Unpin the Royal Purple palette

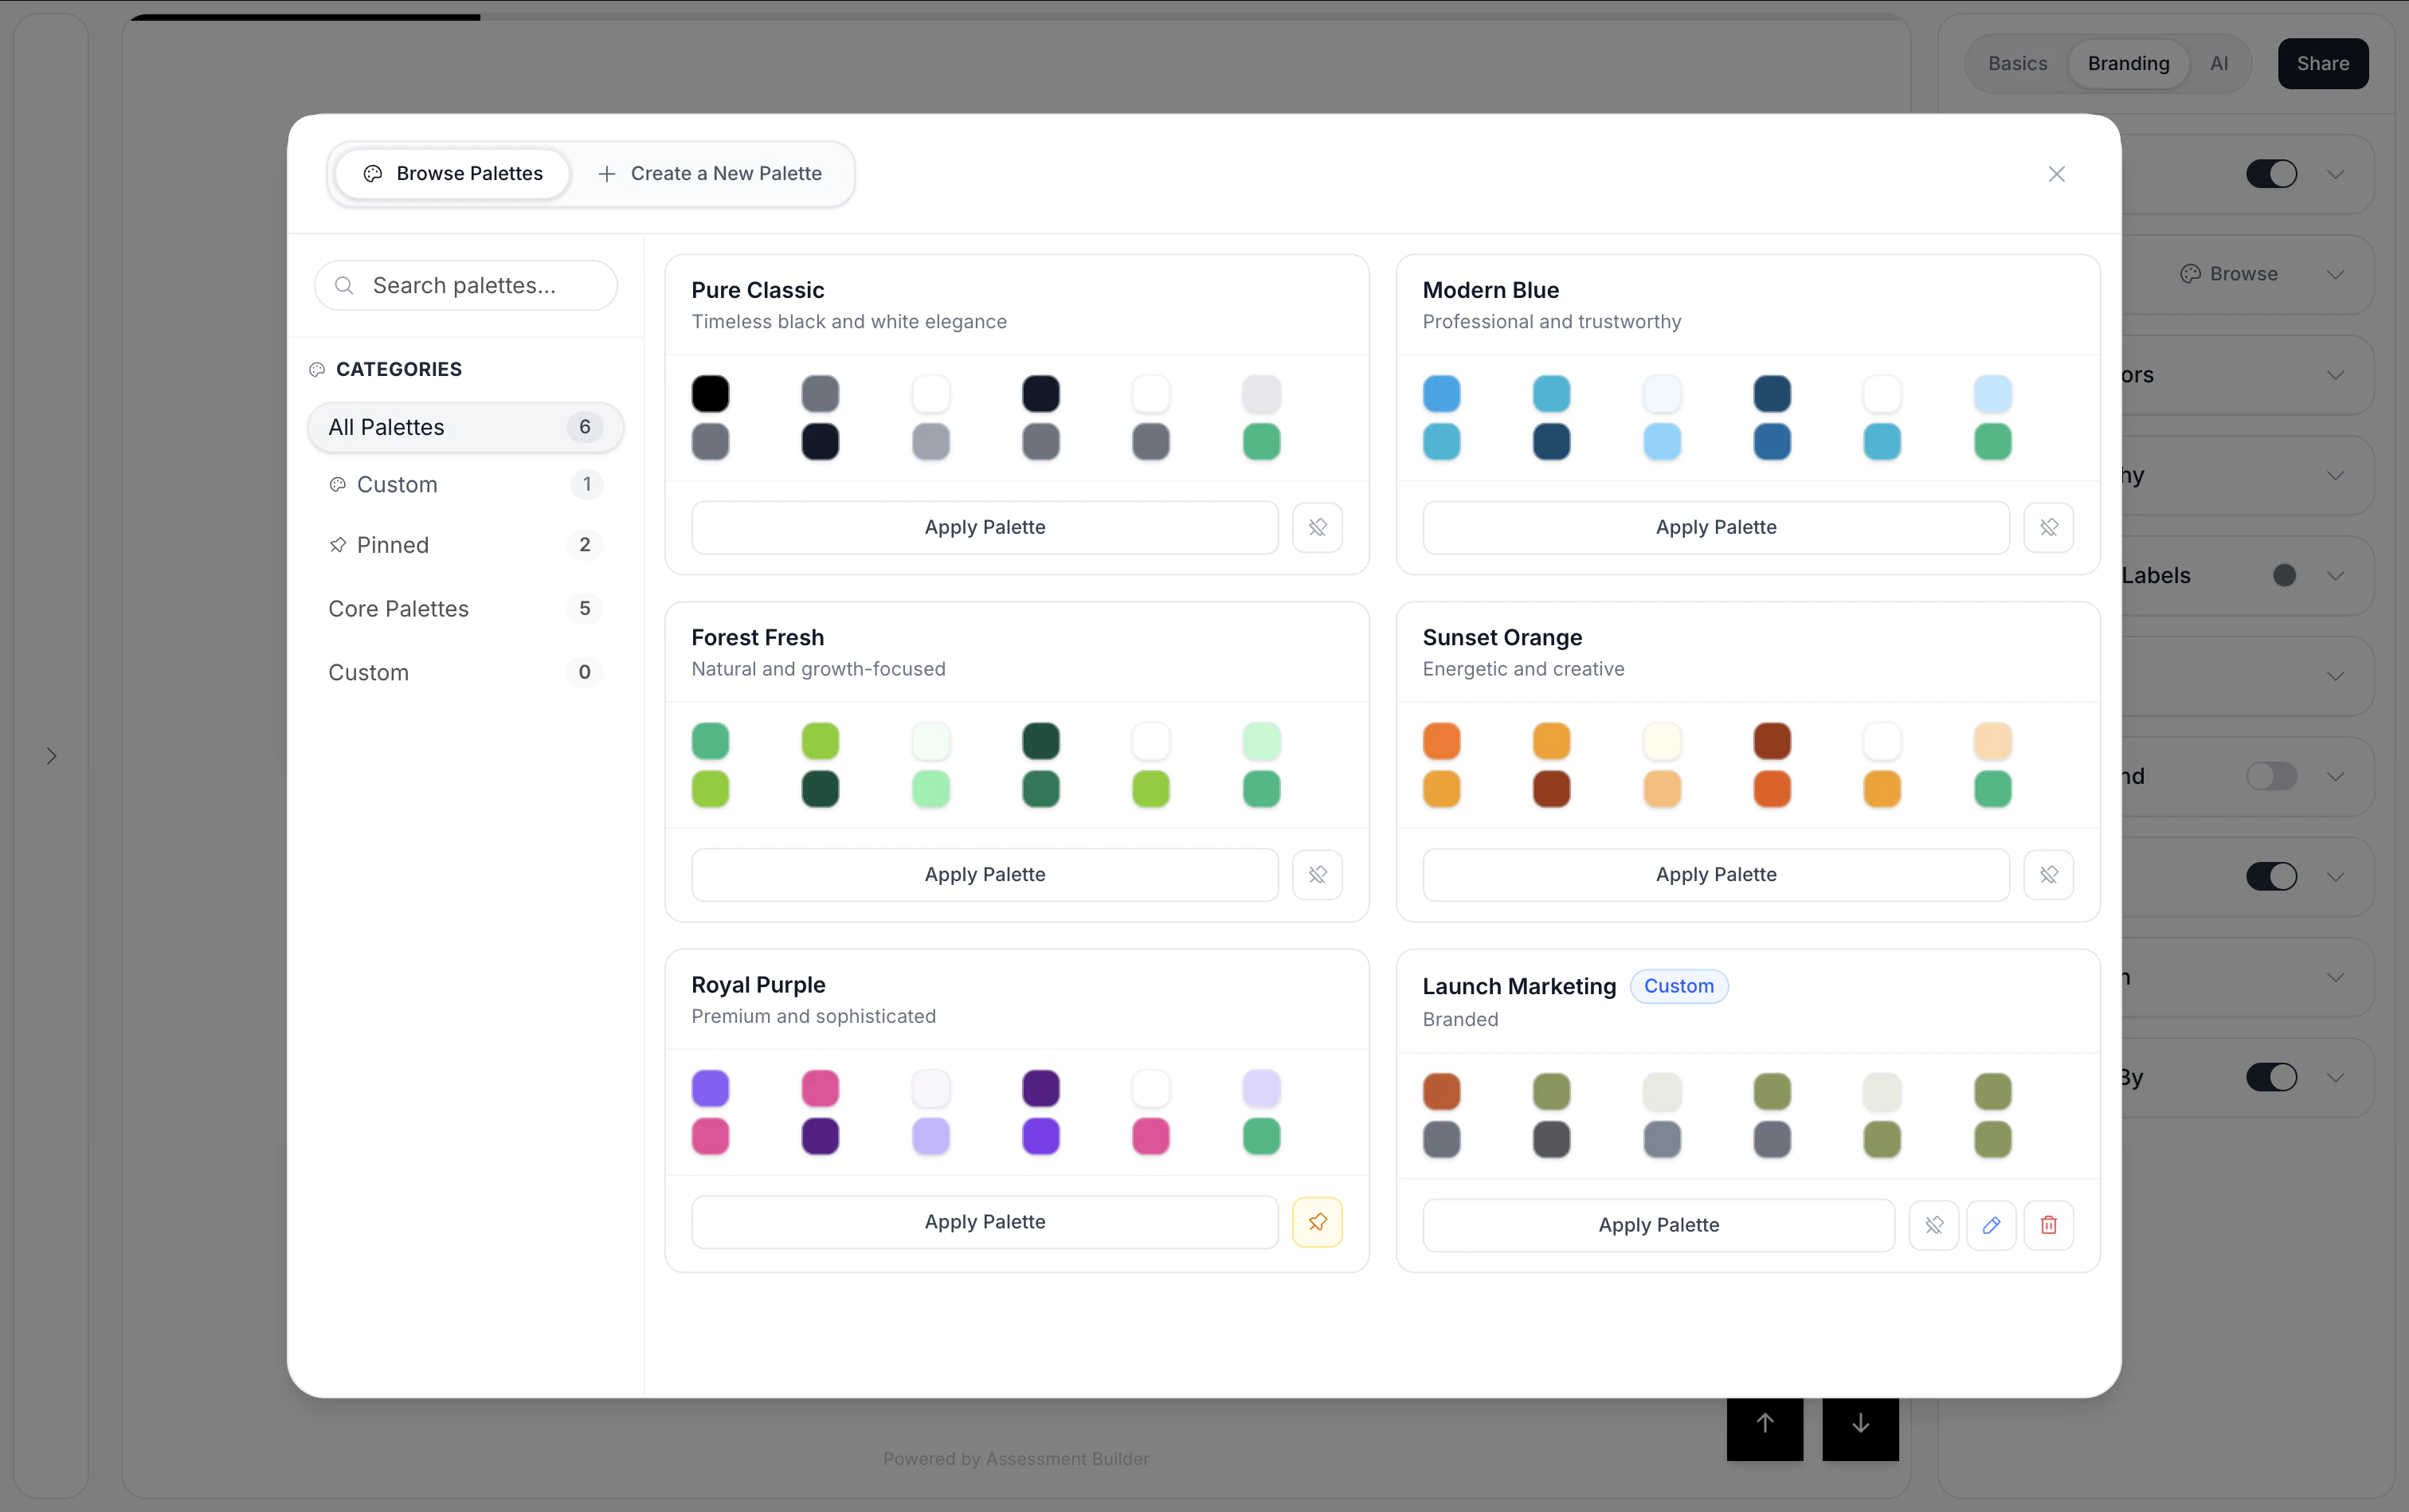(x=1317, y=1221)
